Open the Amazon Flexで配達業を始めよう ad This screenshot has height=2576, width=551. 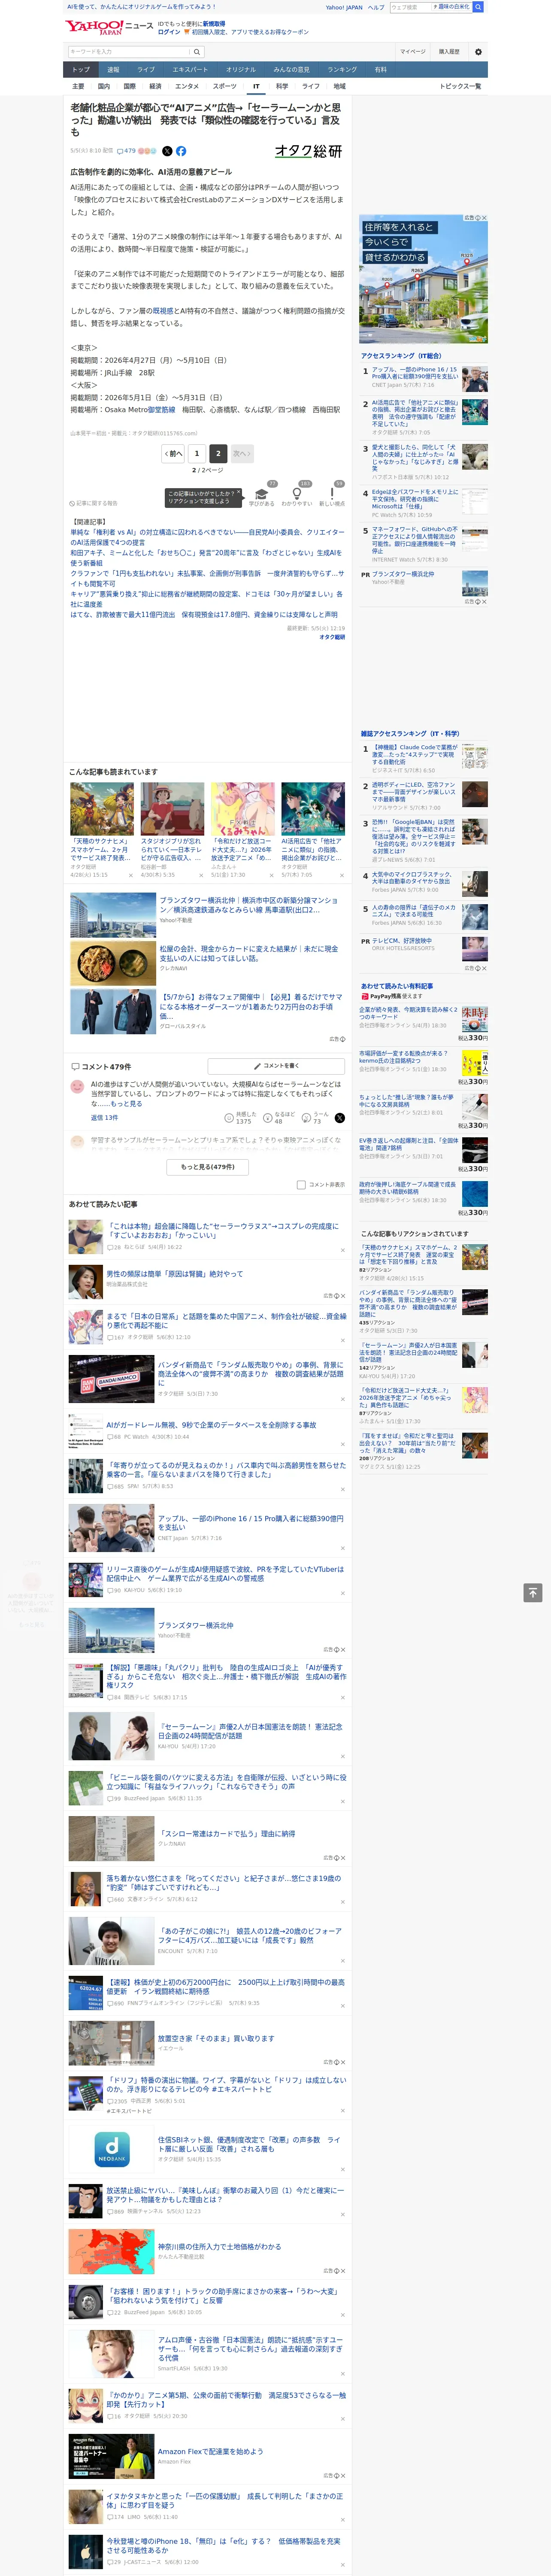pos(211,2451)
